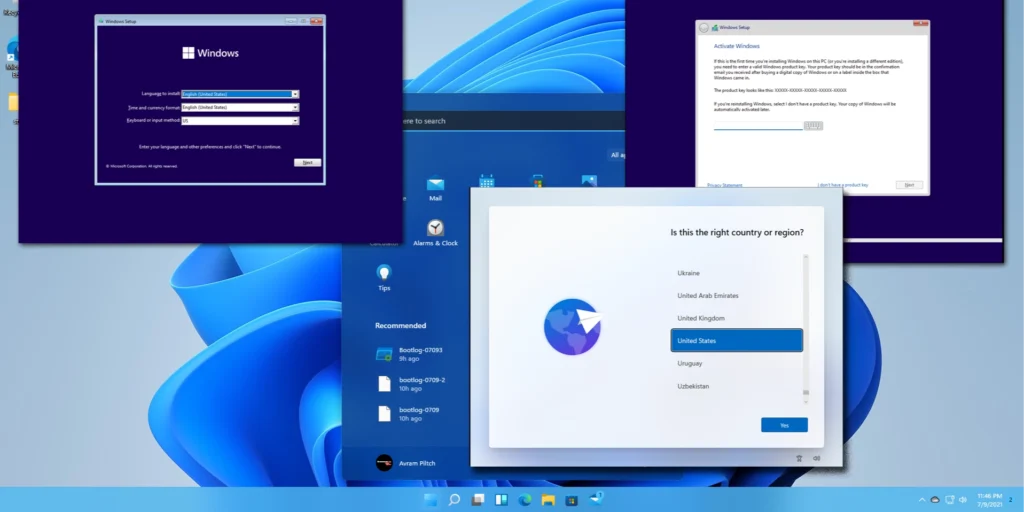This screenshot has height=512, width=1024.
Task: Select United Kingdom in the country list
Action: [736, 318]
